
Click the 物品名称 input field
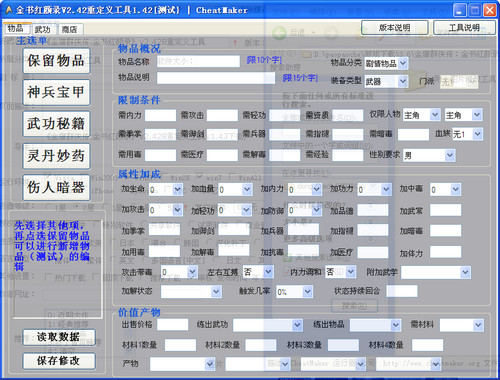point(198,61)
